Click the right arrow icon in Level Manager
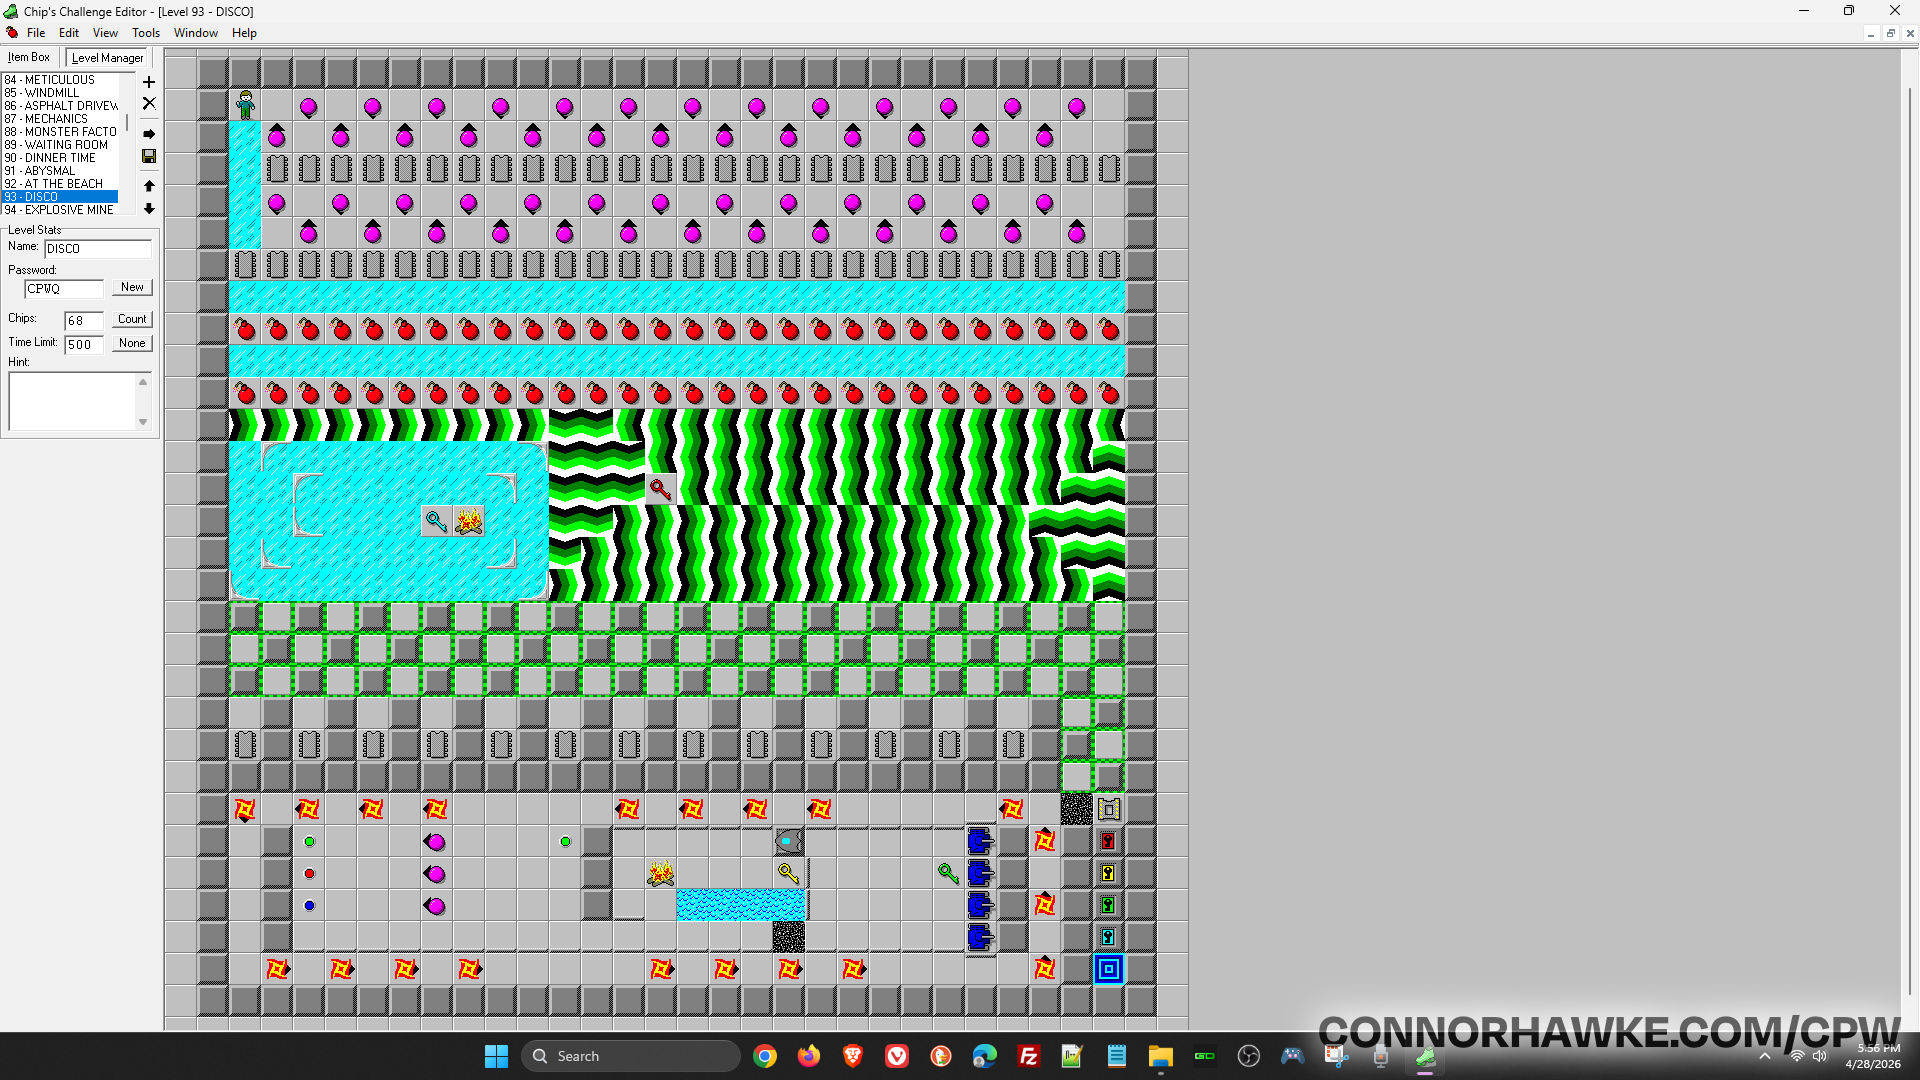1920x1080 pixels. [149, 133]
